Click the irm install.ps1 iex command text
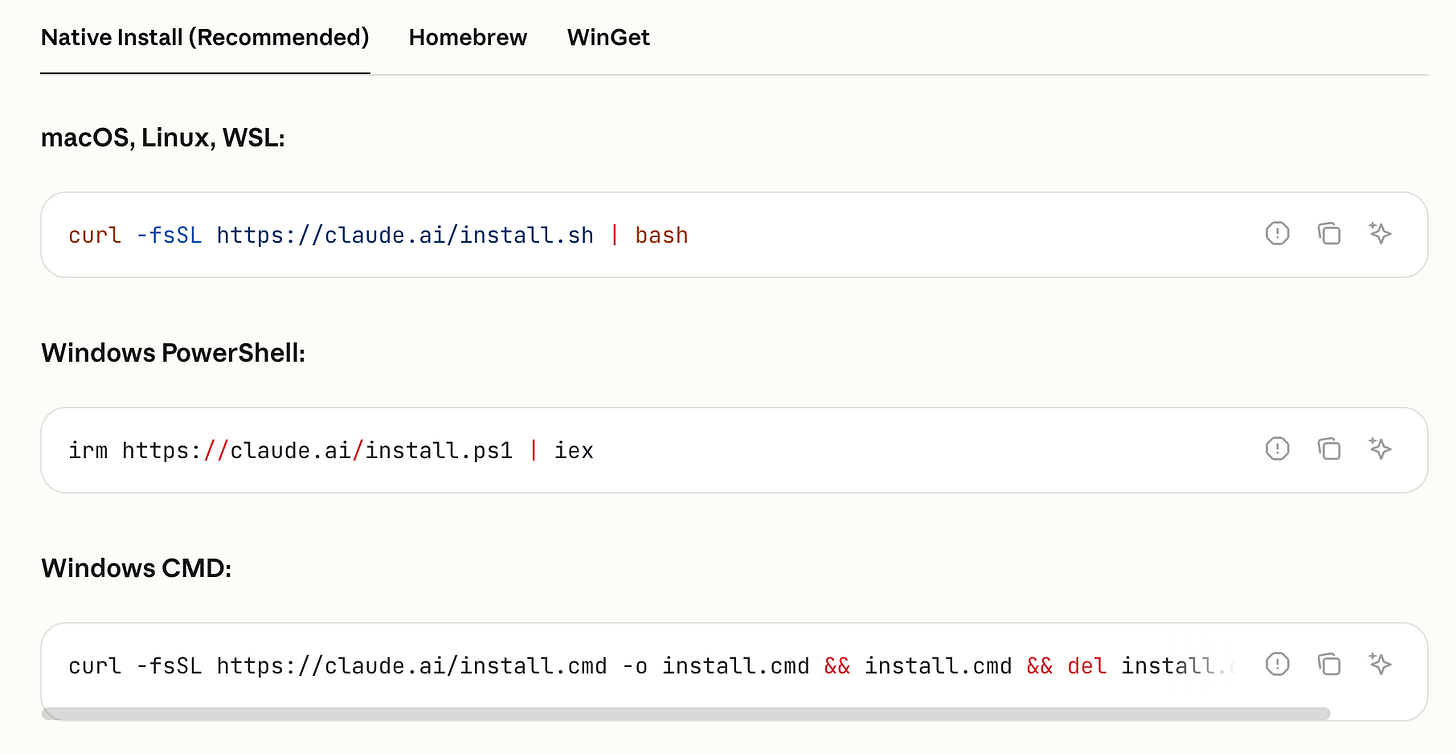1456x754 pixels. [x=331, y=451]
